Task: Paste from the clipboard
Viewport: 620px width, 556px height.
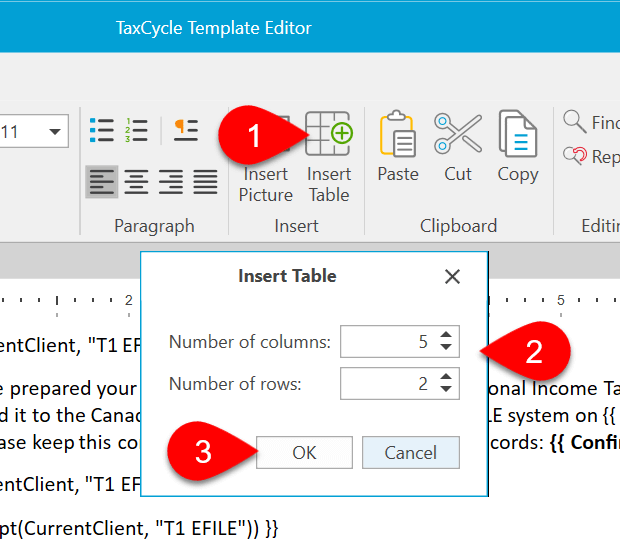Action: pos(398,147)
